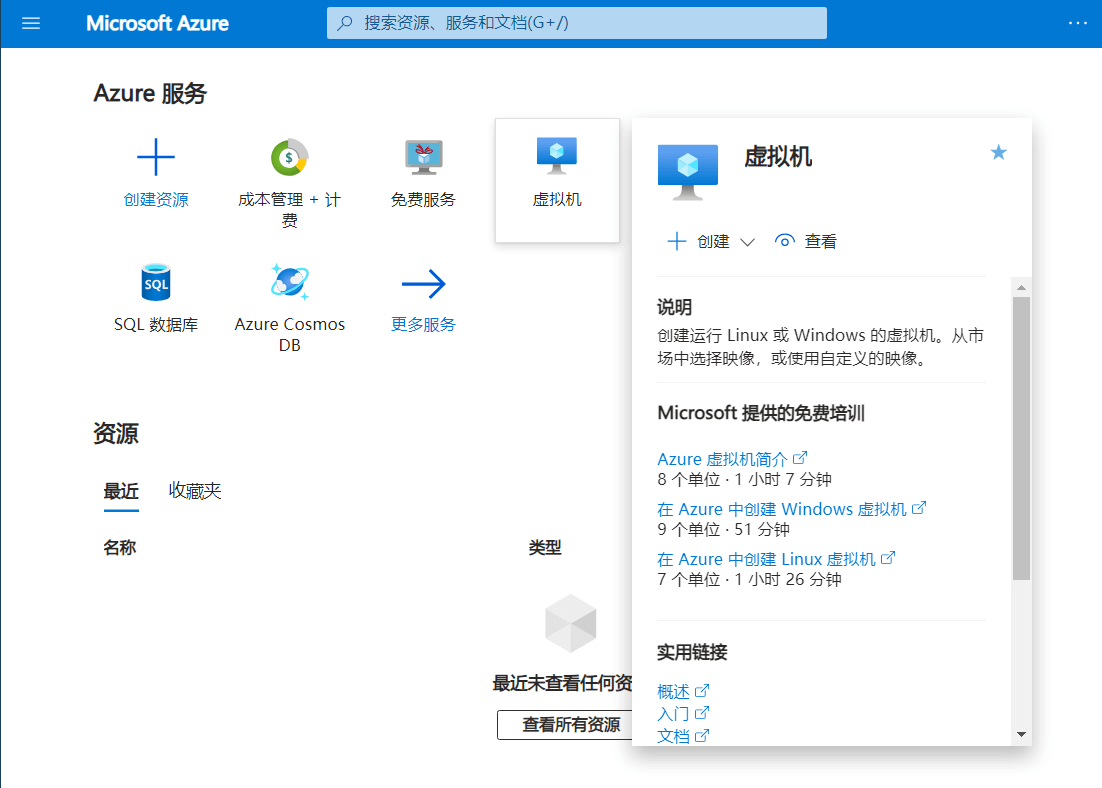Click the 更多服务 arrow icon
This screenshot has height=788, width=1102.
click(x=423, y=283)
